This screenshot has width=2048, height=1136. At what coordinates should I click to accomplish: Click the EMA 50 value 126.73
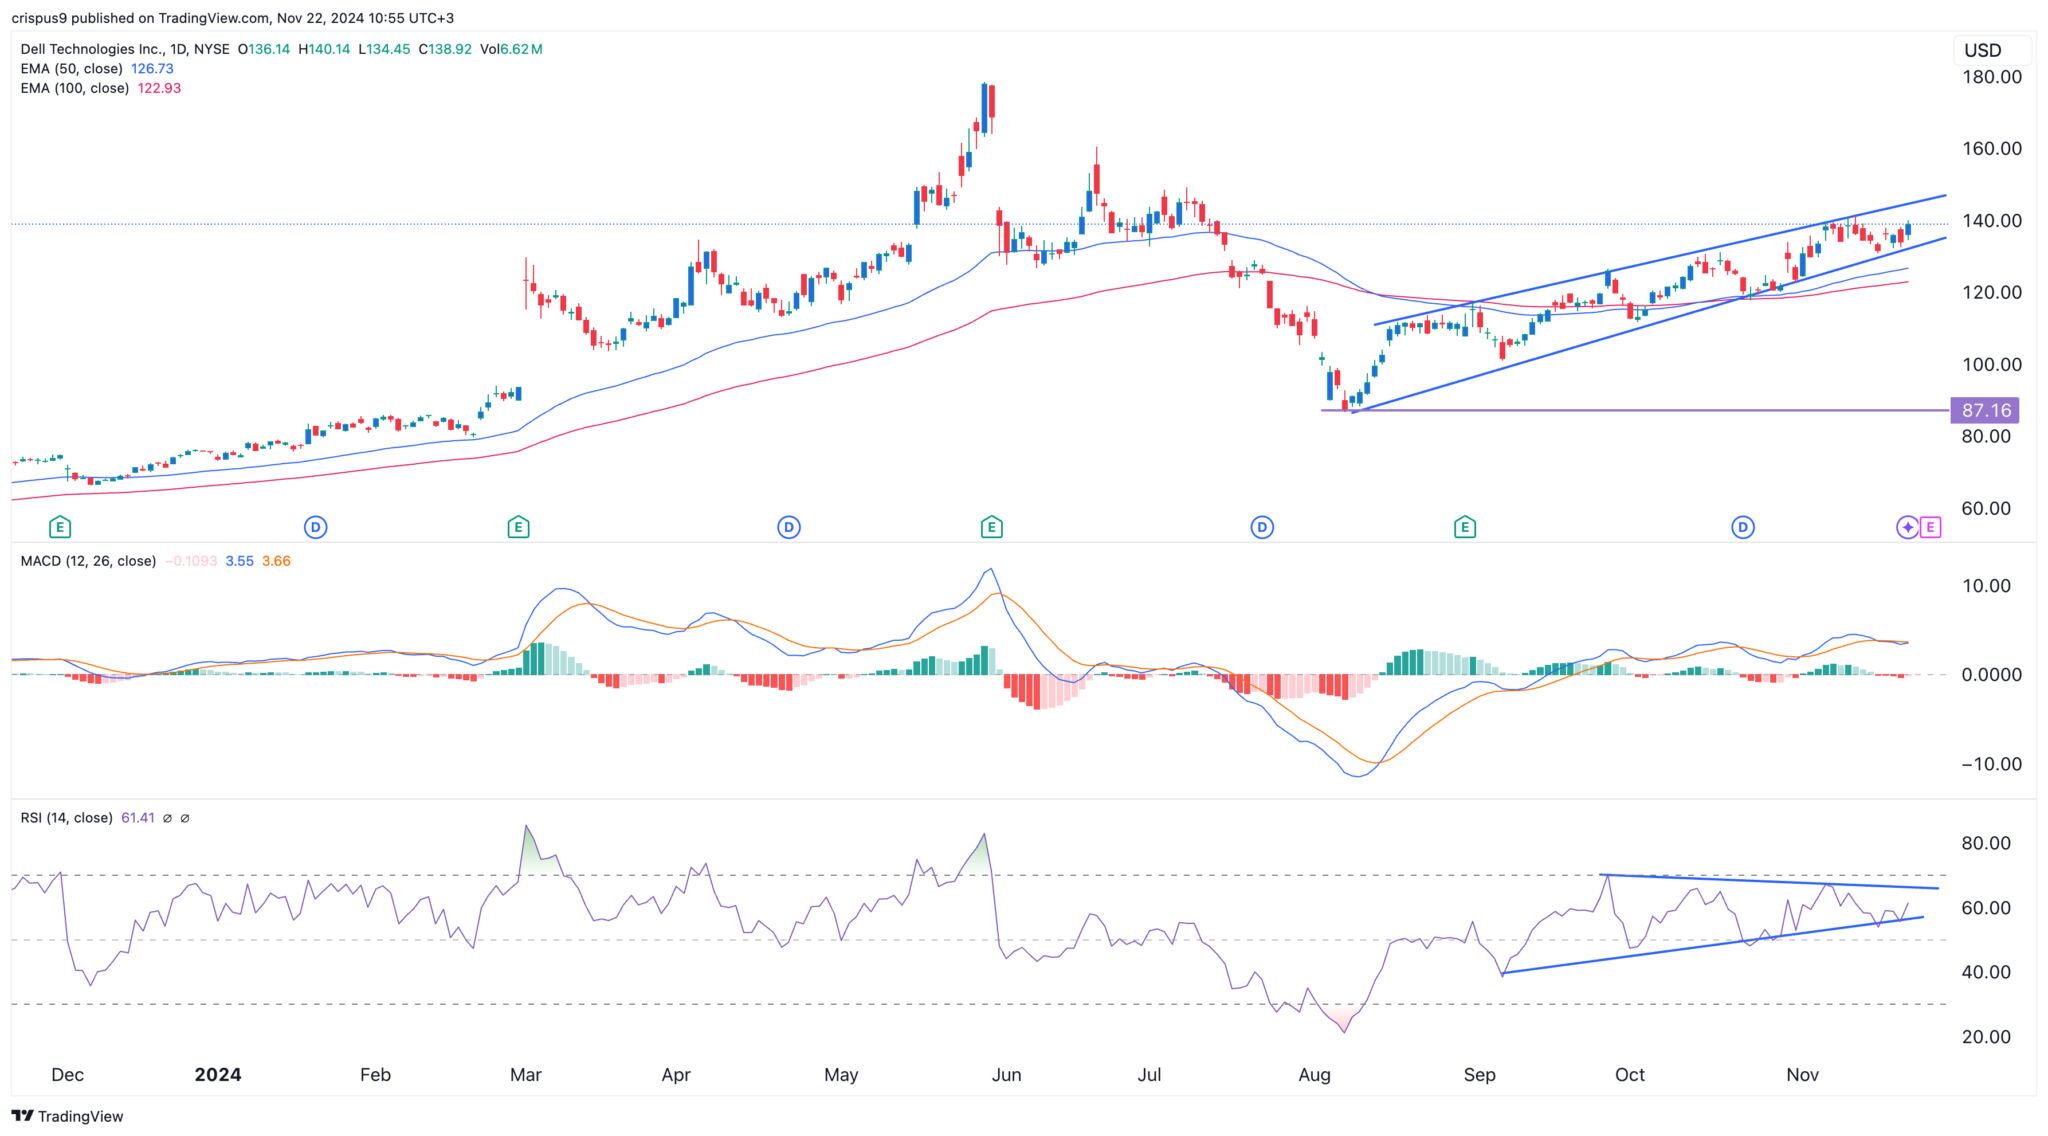(152, 69)
